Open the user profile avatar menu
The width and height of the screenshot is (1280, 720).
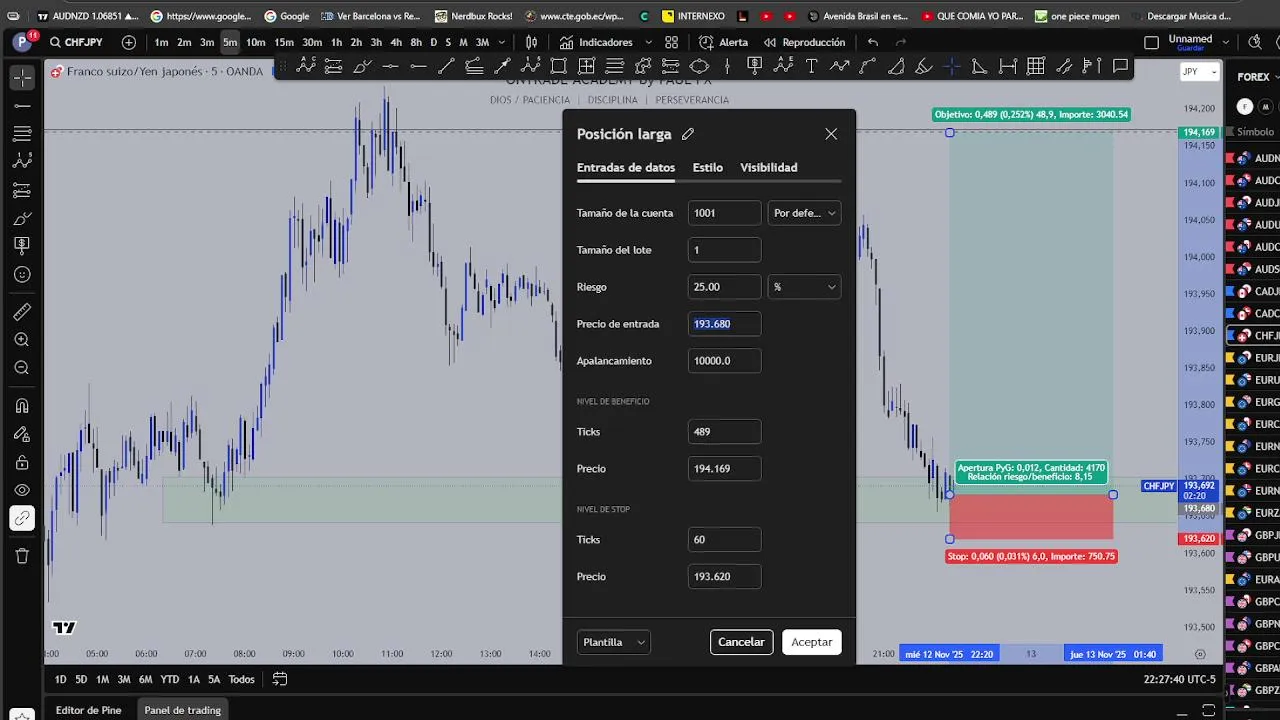tap(22, 42)
